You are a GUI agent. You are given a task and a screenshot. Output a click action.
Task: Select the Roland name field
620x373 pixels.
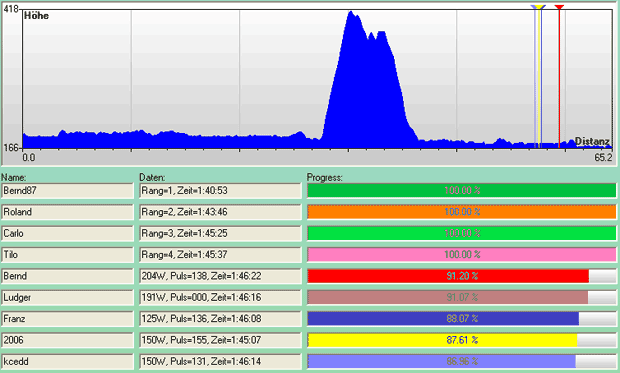tap(68, 212)
